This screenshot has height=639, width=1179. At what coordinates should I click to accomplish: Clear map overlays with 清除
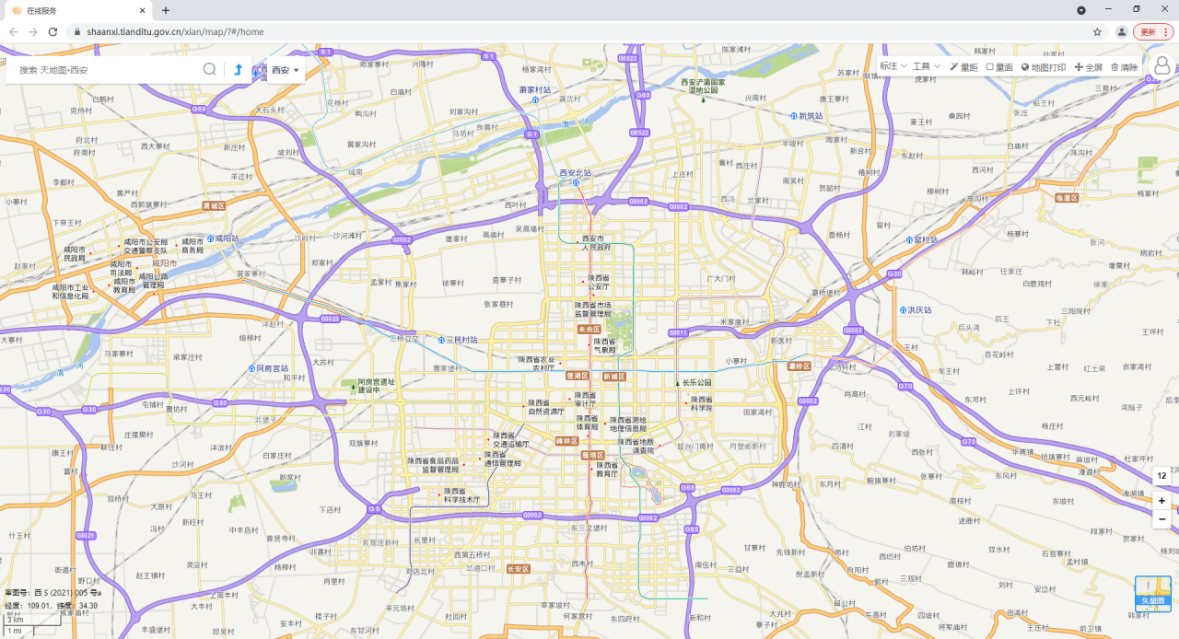1125,67
